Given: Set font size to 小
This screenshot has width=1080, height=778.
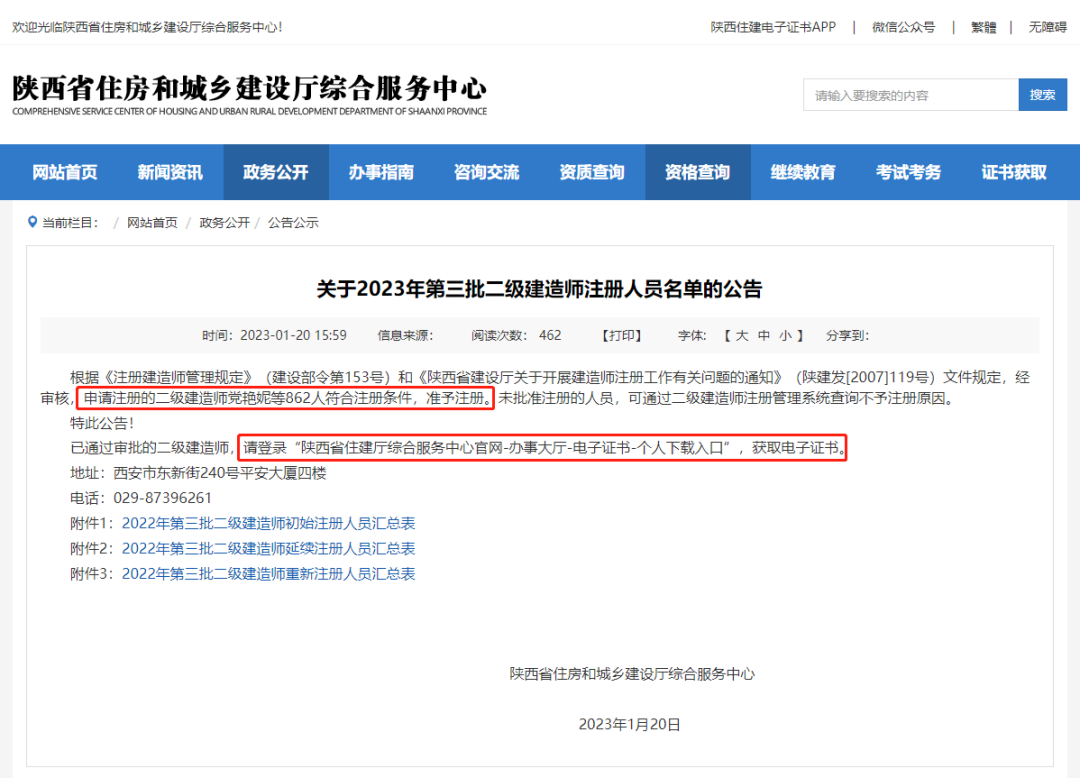Looking at the screenshot, I should coord(786,335).
